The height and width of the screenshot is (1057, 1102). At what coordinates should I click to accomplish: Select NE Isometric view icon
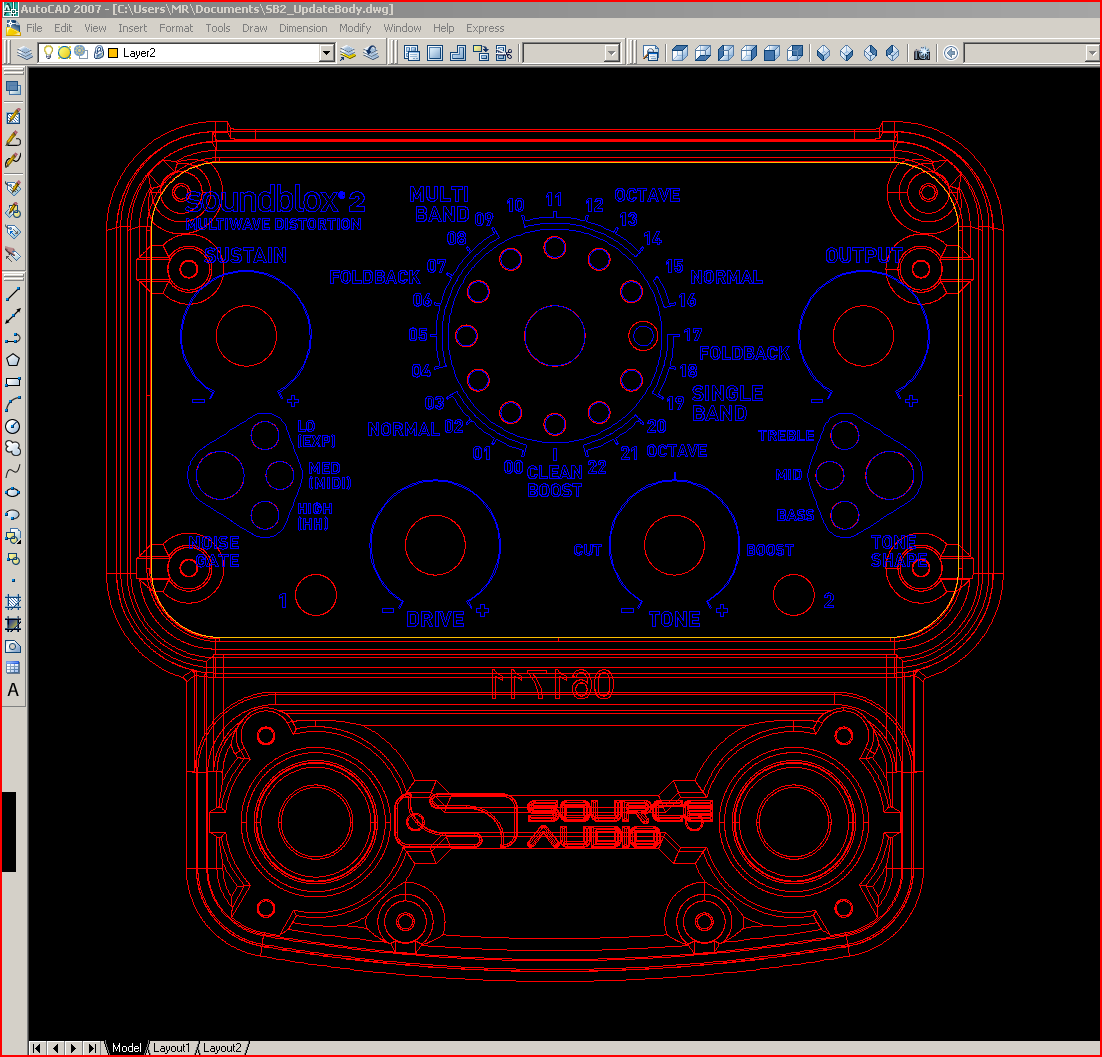870,53
